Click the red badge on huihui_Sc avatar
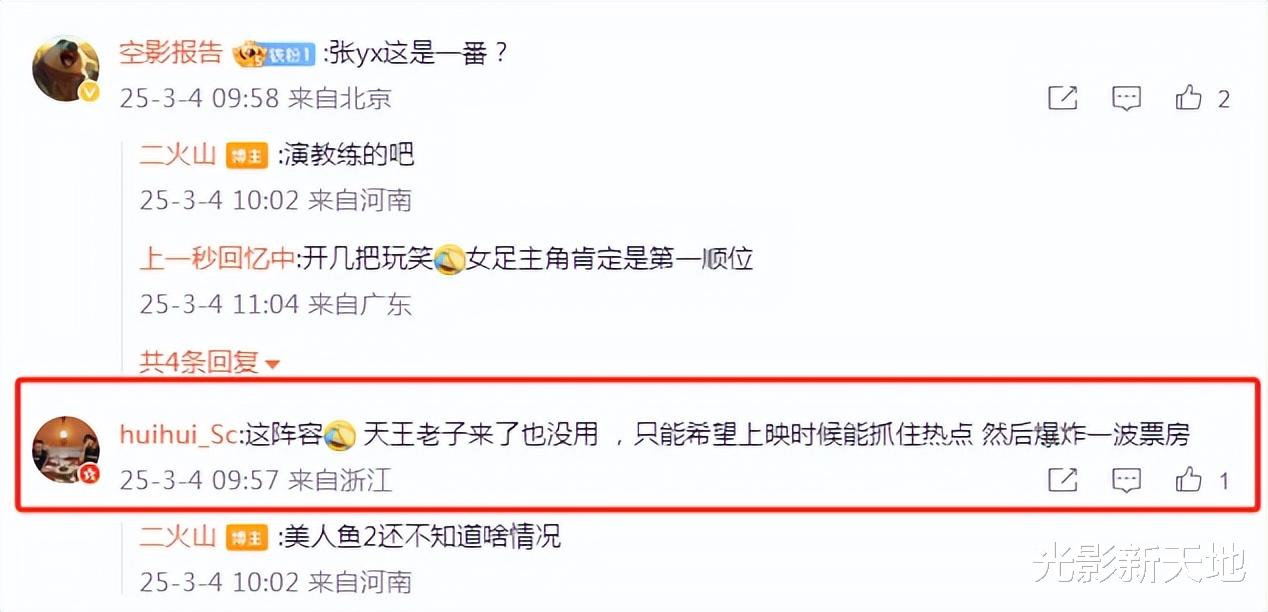Viewport: 1268px width, 612px height. click(x=91, y=474)
